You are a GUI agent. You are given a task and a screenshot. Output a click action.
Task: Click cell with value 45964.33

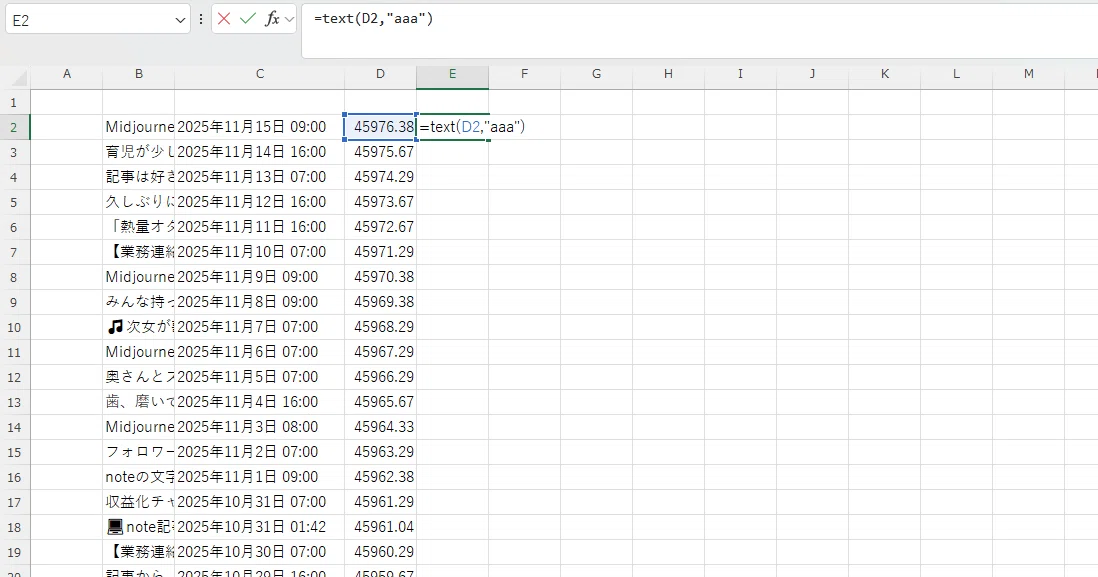380,427
